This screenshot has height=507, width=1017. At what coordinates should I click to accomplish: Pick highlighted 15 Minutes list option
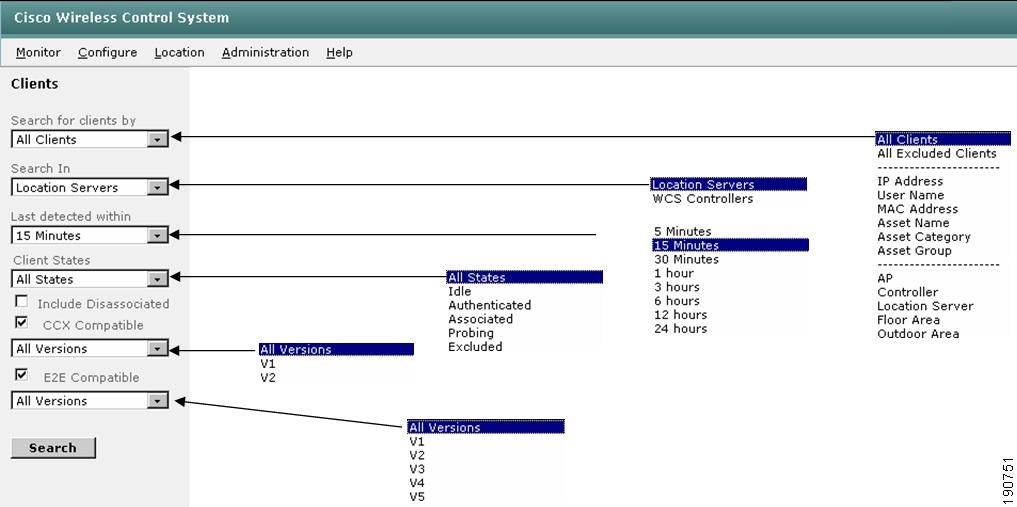click(730, 245)
